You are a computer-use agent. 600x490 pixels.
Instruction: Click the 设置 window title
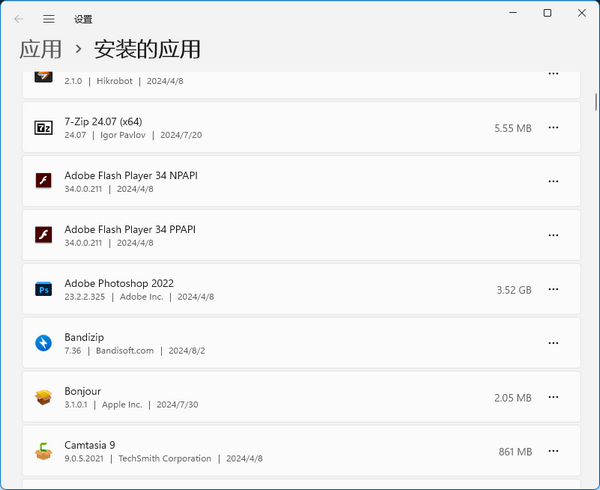[x=83, y=19]
